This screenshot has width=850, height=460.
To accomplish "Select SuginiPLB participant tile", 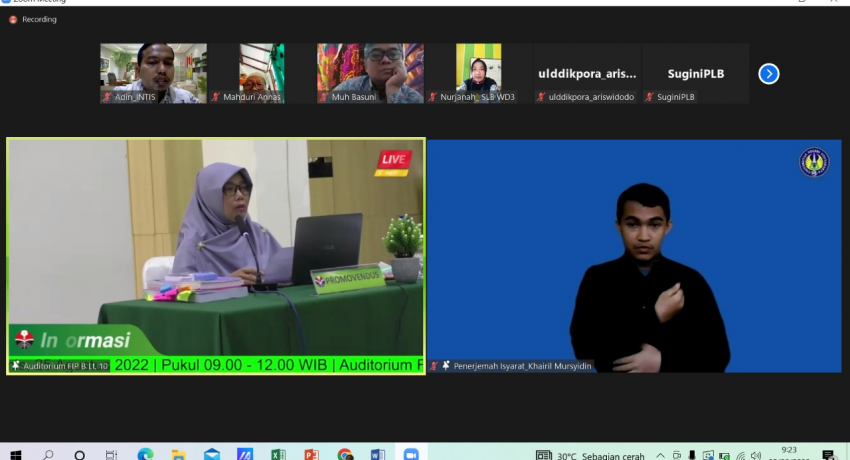I will [x=696, y=73].
